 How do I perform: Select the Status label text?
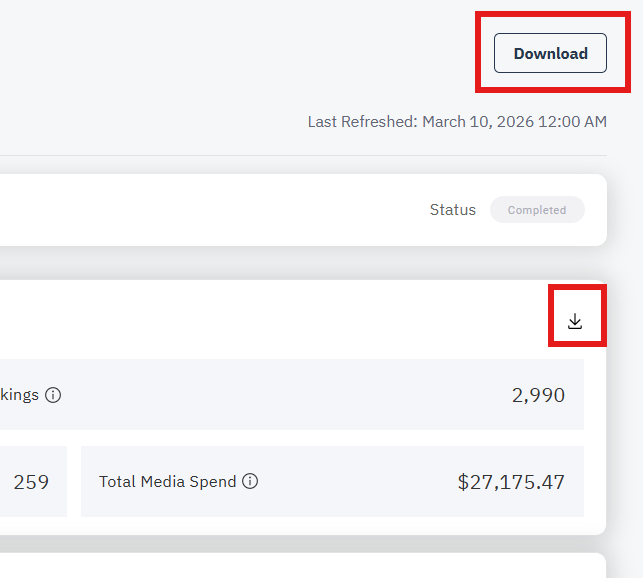[453, 210]
